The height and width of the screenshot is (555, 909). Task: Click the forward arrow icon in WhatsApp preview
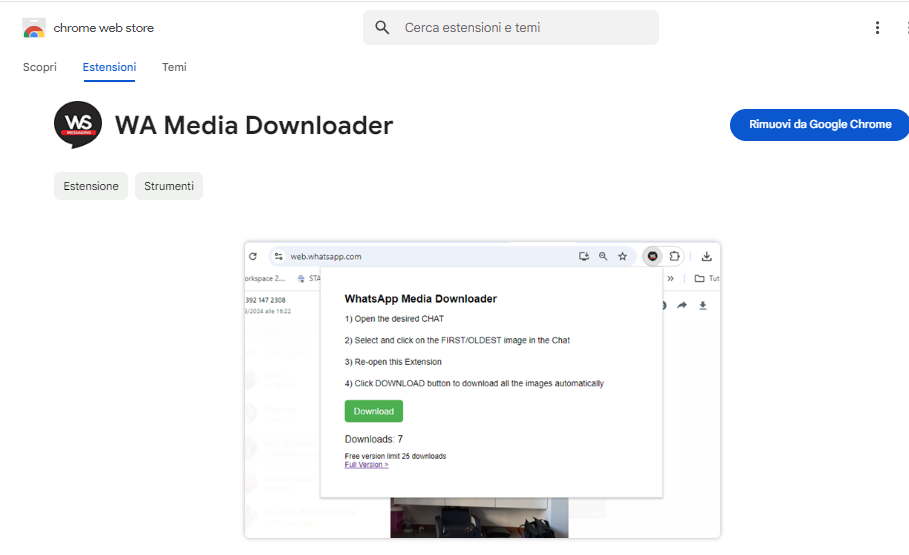click(x=682, y=306)
